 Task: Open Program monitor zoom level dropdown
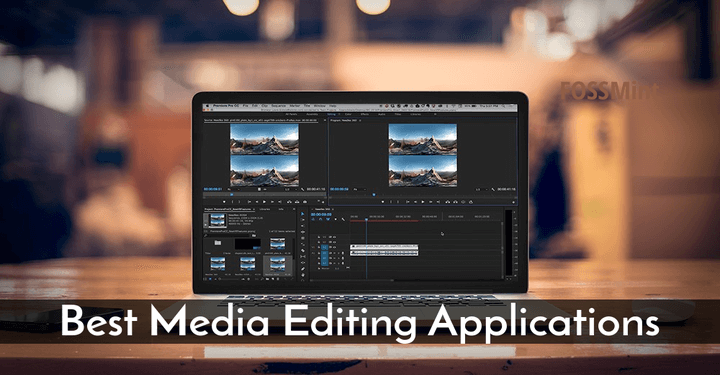pyautogui.click(x=359, y=189)
